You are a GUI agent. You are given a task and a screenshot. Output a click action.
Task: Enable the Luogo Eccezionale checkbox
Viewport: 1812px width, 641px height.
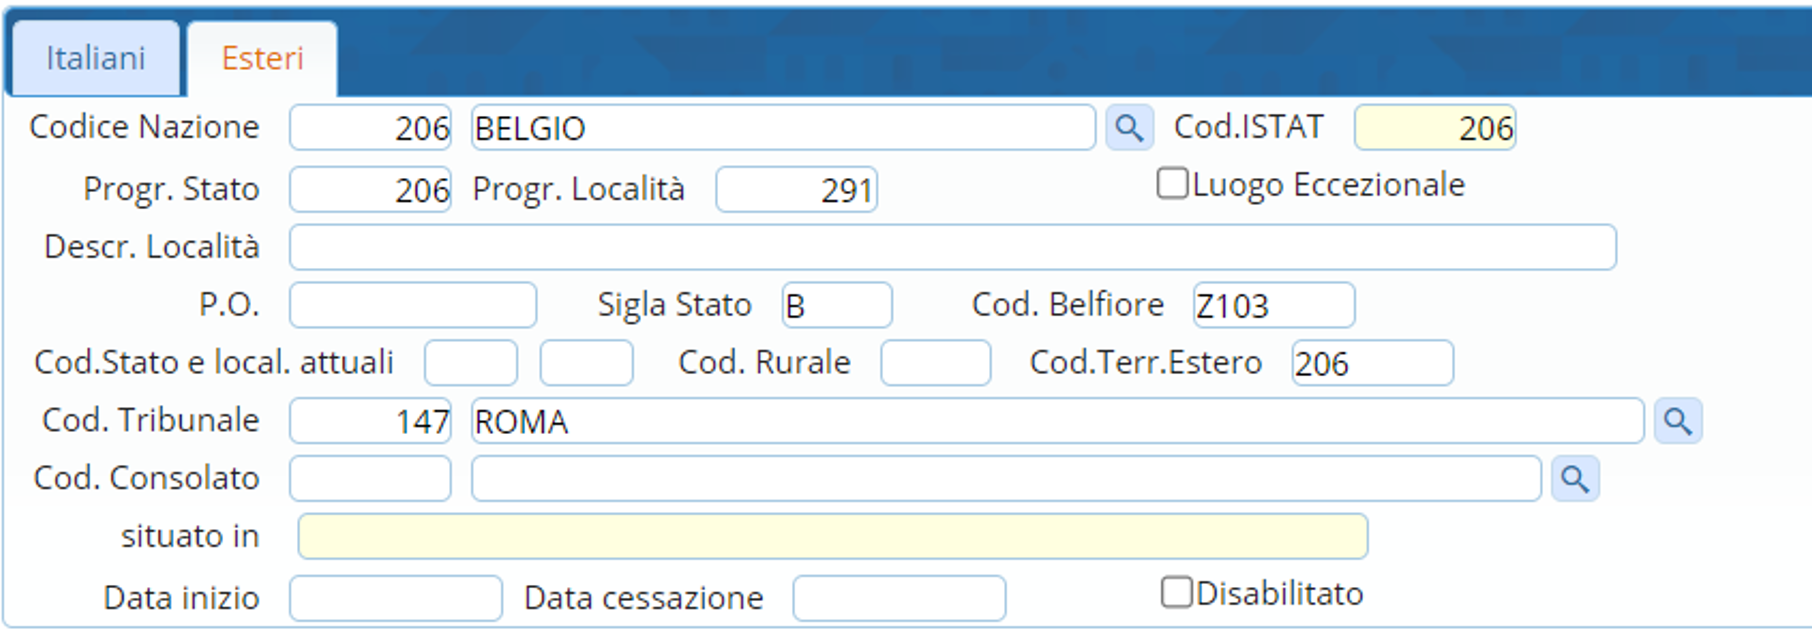click(1172, 184)
